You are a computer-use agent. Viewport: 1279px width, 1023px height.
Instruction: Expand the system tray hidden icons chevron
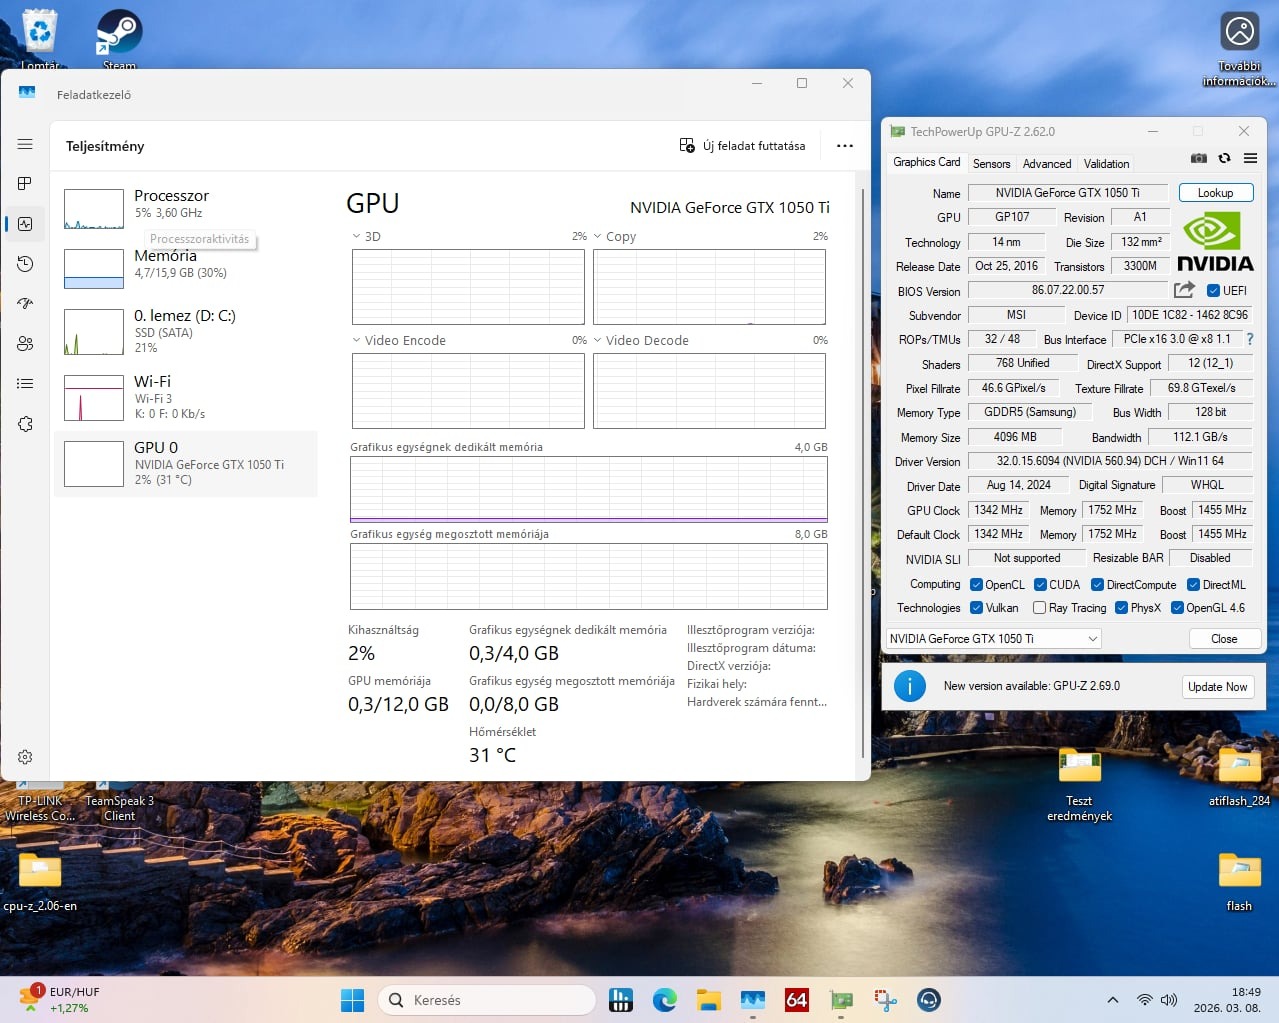pyautogui.click(x=1112, y=1000)
